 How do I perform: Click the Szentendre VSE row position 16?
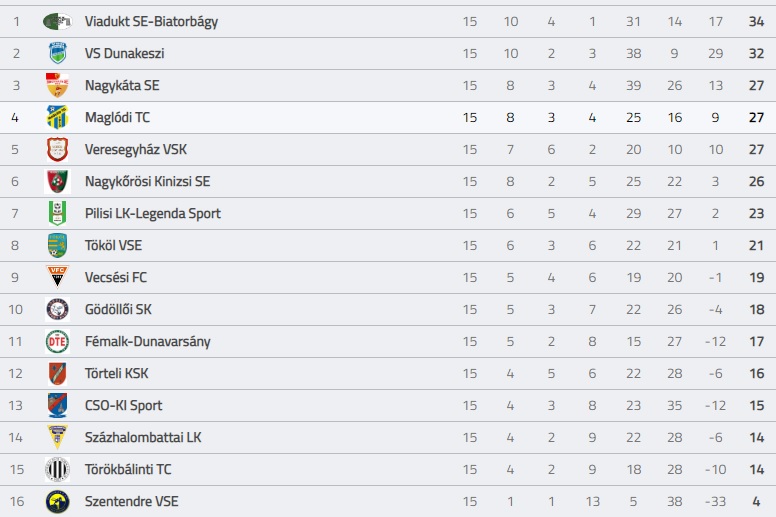click(16, 502)
